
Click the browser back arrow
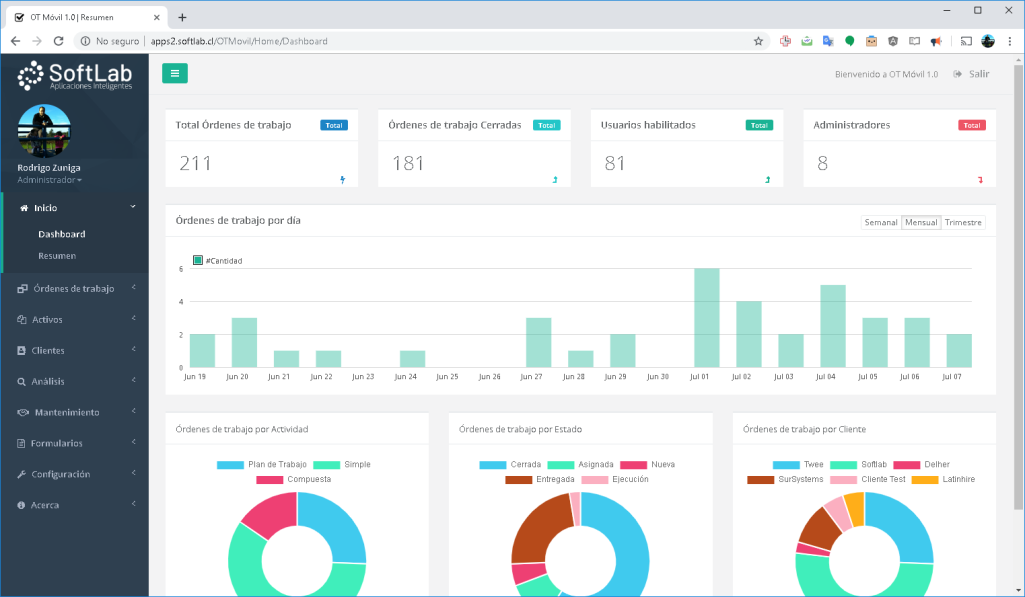tap(16, 41)
